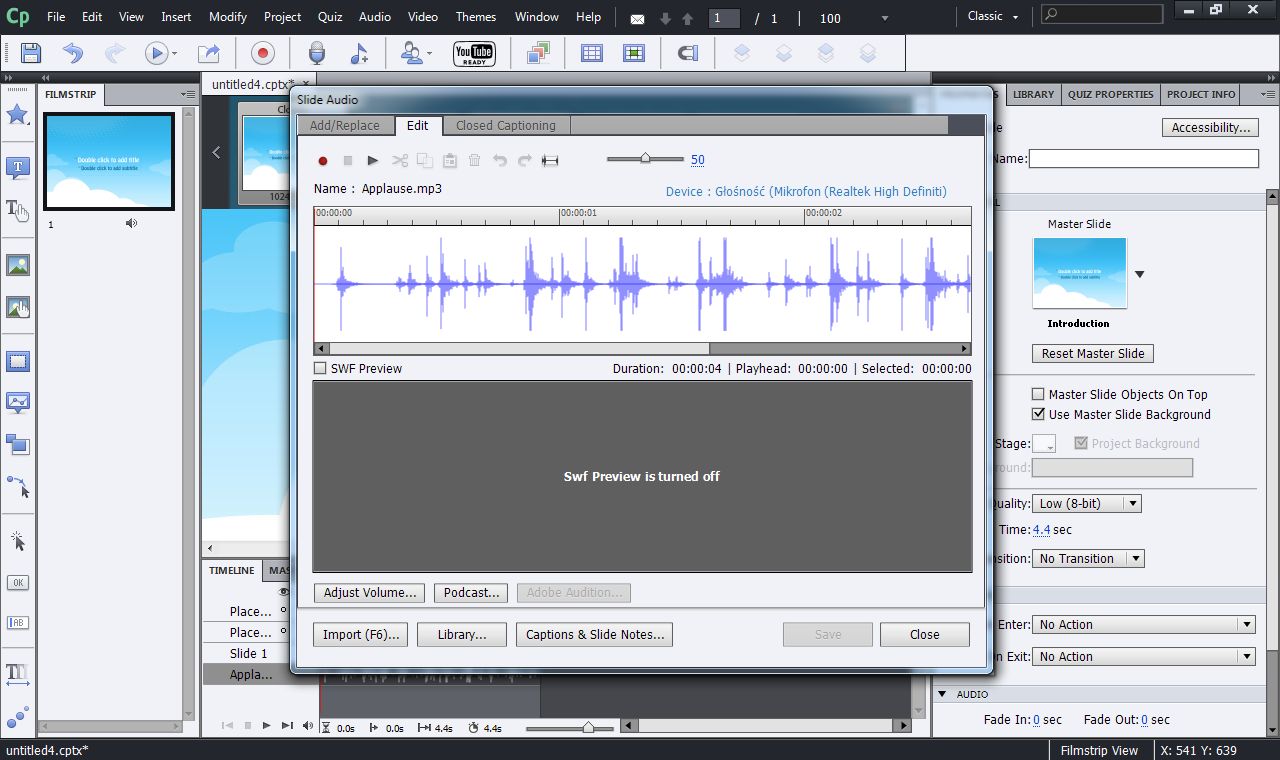Image resolution: width=1280 pixels, height=760 pixels.
Task: Uncheck Use Master Slide Background
Action: [1038, 414]
